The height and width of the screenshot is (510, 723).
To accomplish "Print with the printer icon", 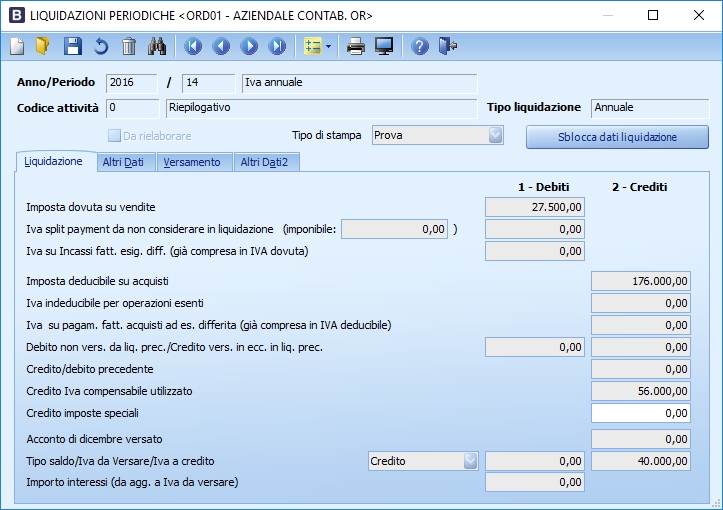I will (x=355, y=46).
